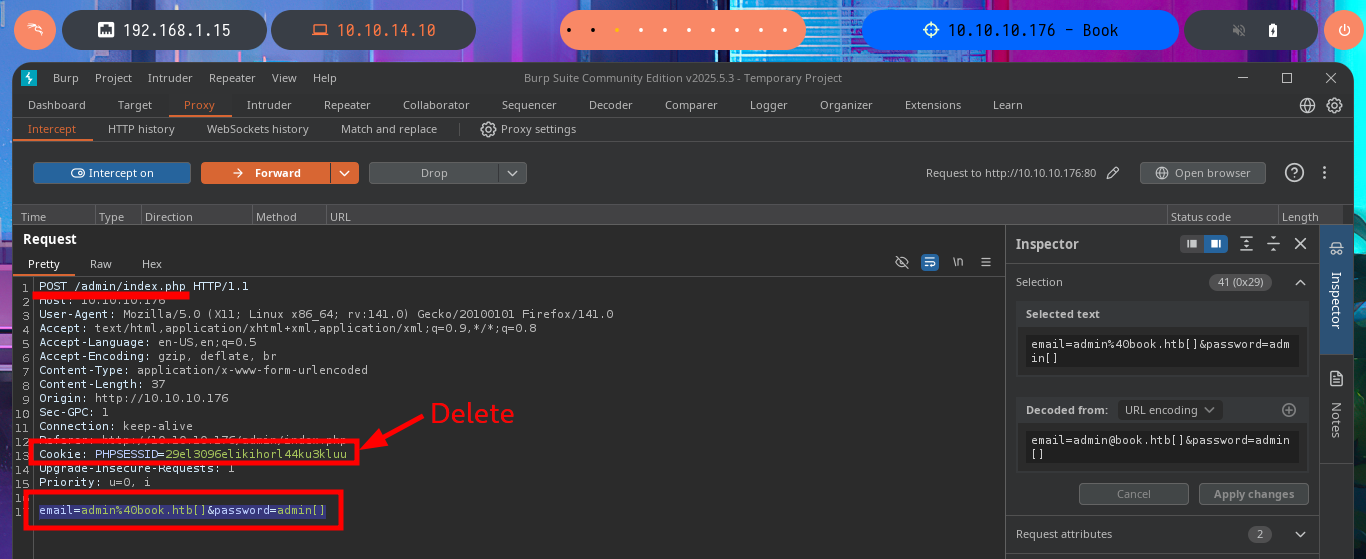
Task: Open the three-dot more options menu
Action: pos(1324,173)
